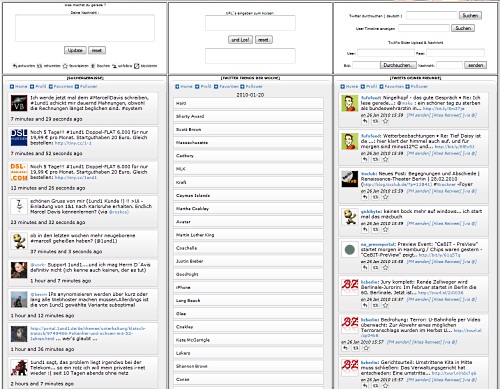Click the plus icon beside Follower in friends column

click(407, 87)
